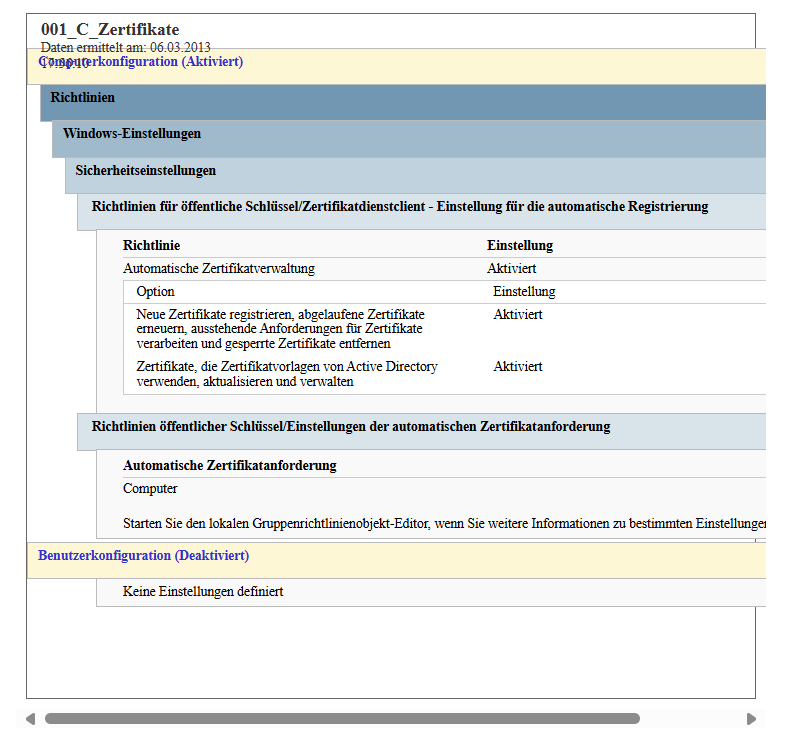Click the 'Automatische Zertifikatanforderung' heading
This screenshot has width=793, height=739.
tap(230, 465)
